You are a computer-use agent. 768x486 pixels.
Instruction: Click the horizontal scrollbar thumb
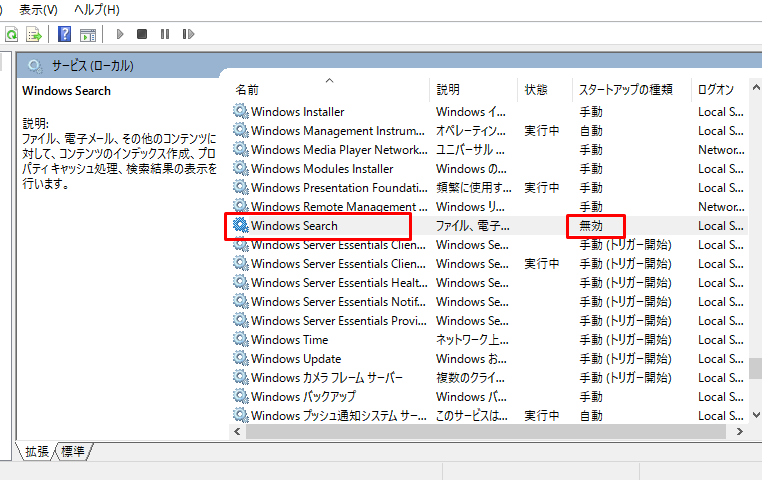tap(486, 432)
